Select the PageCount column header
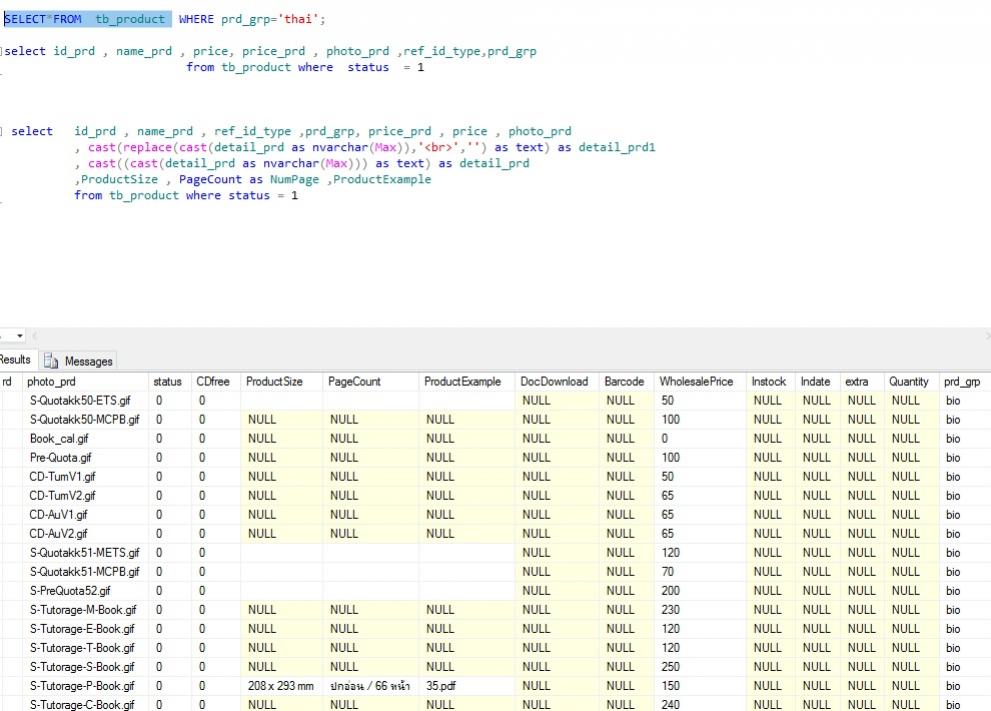Screen dimensions: 991x711 pos(354,381)
